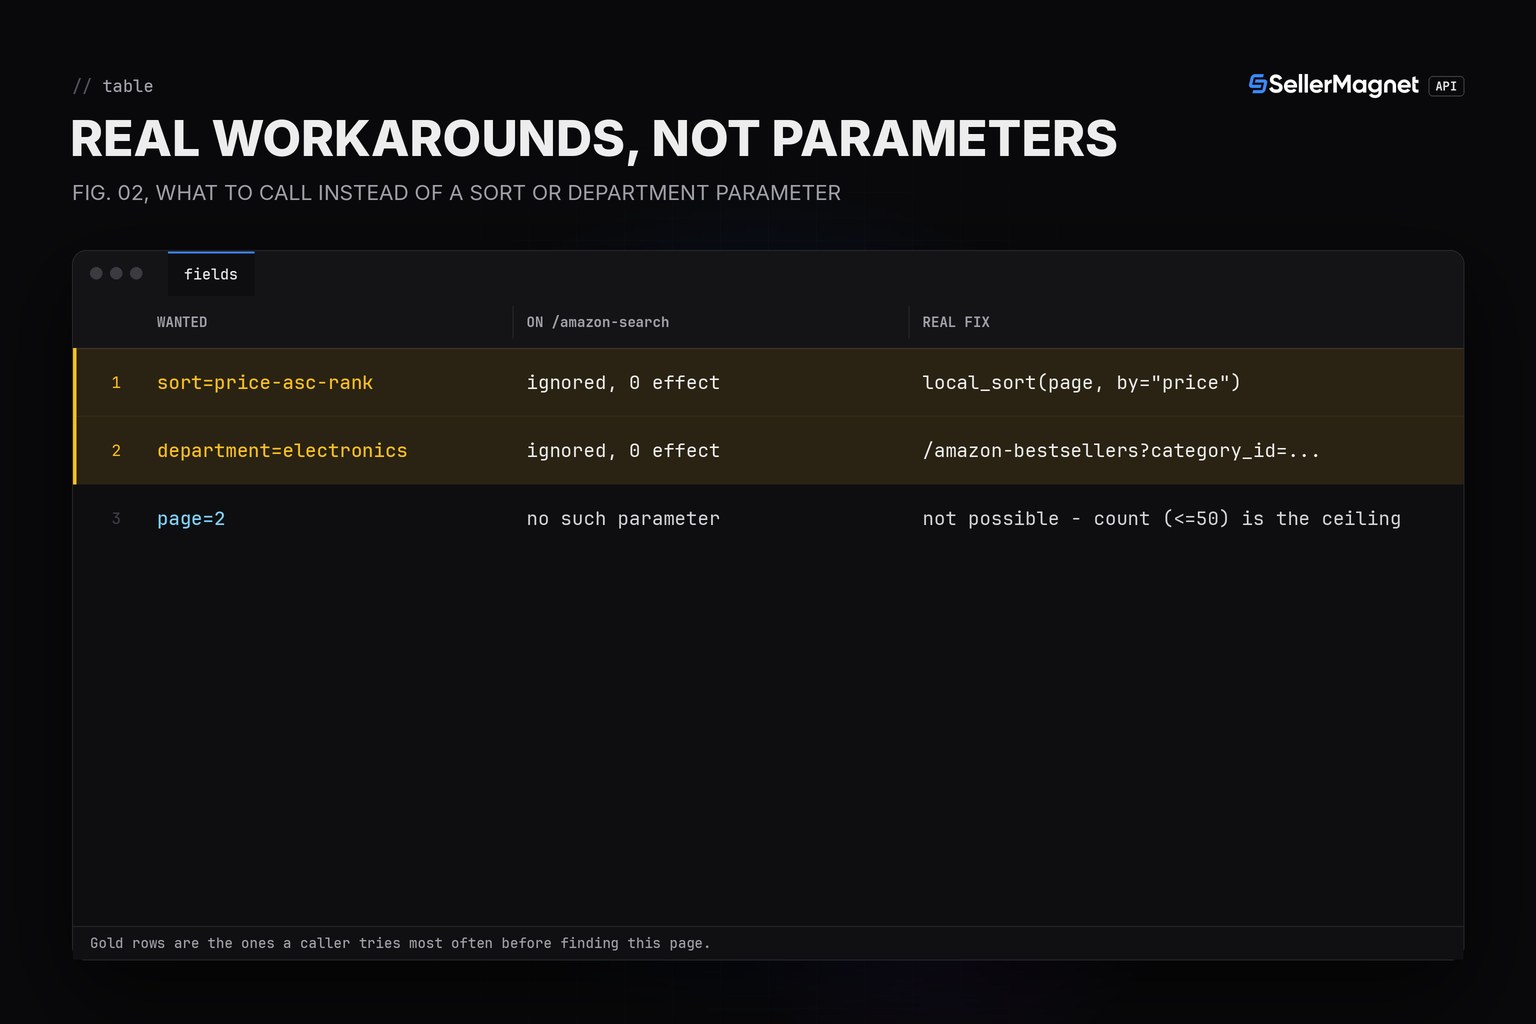The height and width of the screenshot is (1024, 1536).
Task: Click 'no such parameter' cell
Action: pos(623,519)
